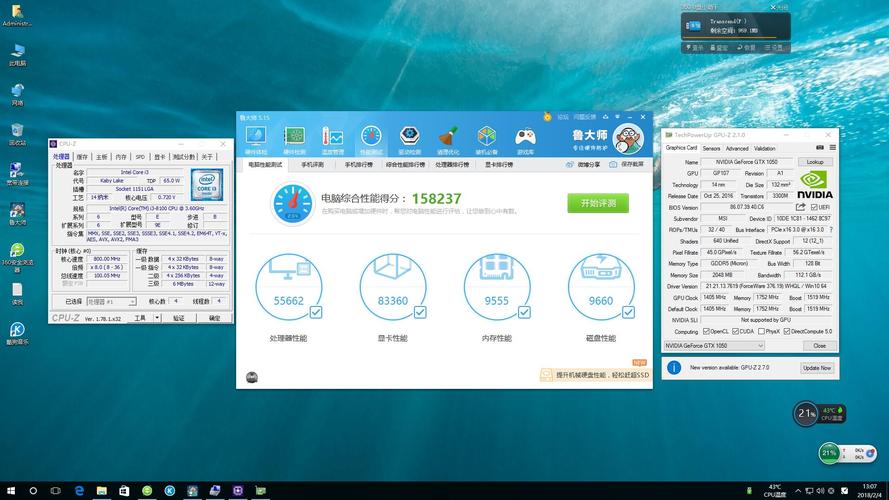889x500 pixels.
Task: Click the SSD upgrade promotion banner in Ludashi
Action: [595, 375]
